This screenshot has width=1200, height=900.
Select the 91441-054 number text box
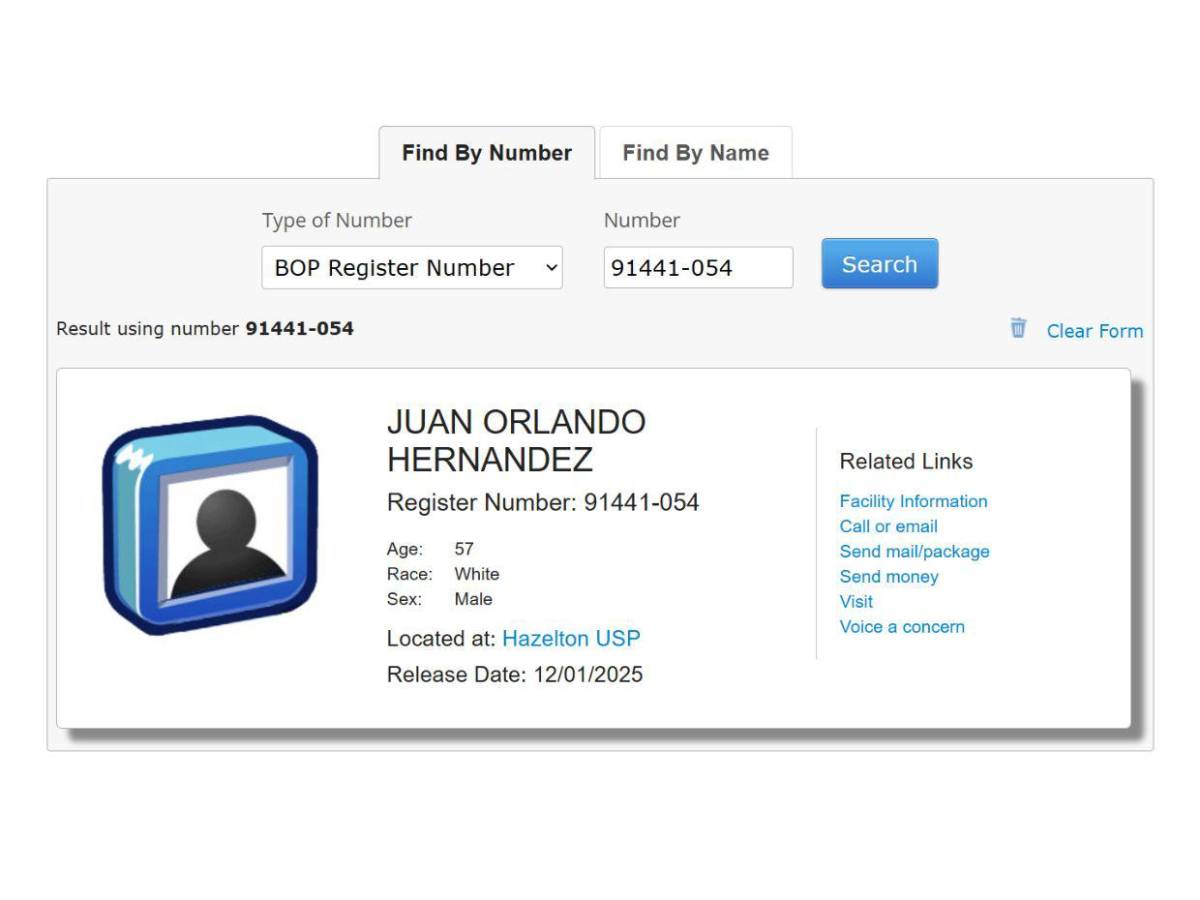click(698, 266)
